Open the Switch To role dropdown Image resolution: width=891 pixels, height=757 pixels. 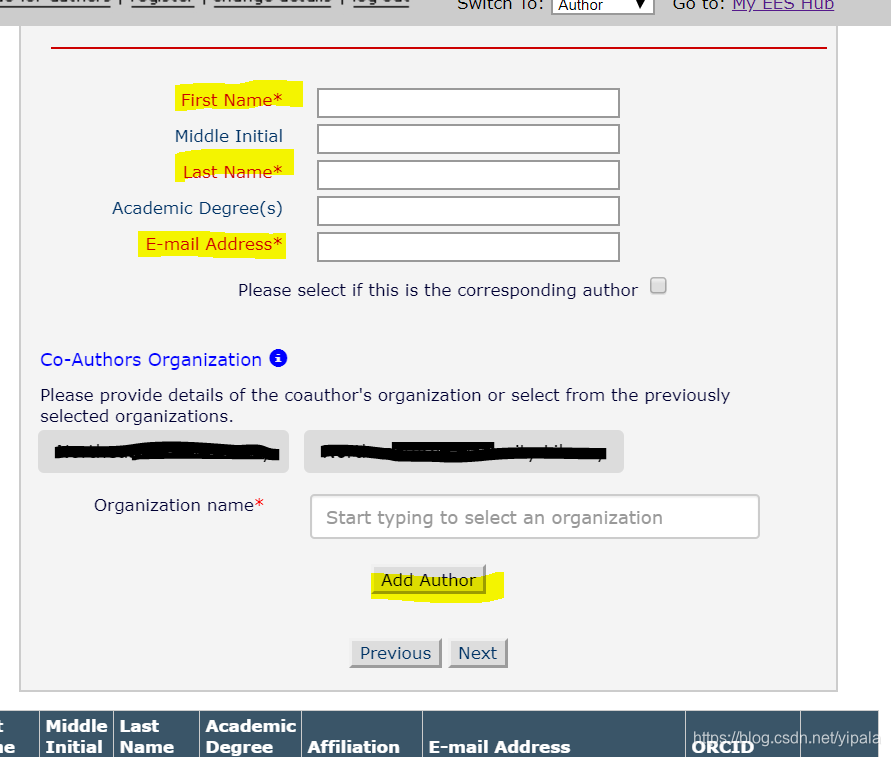click(603, 6)
